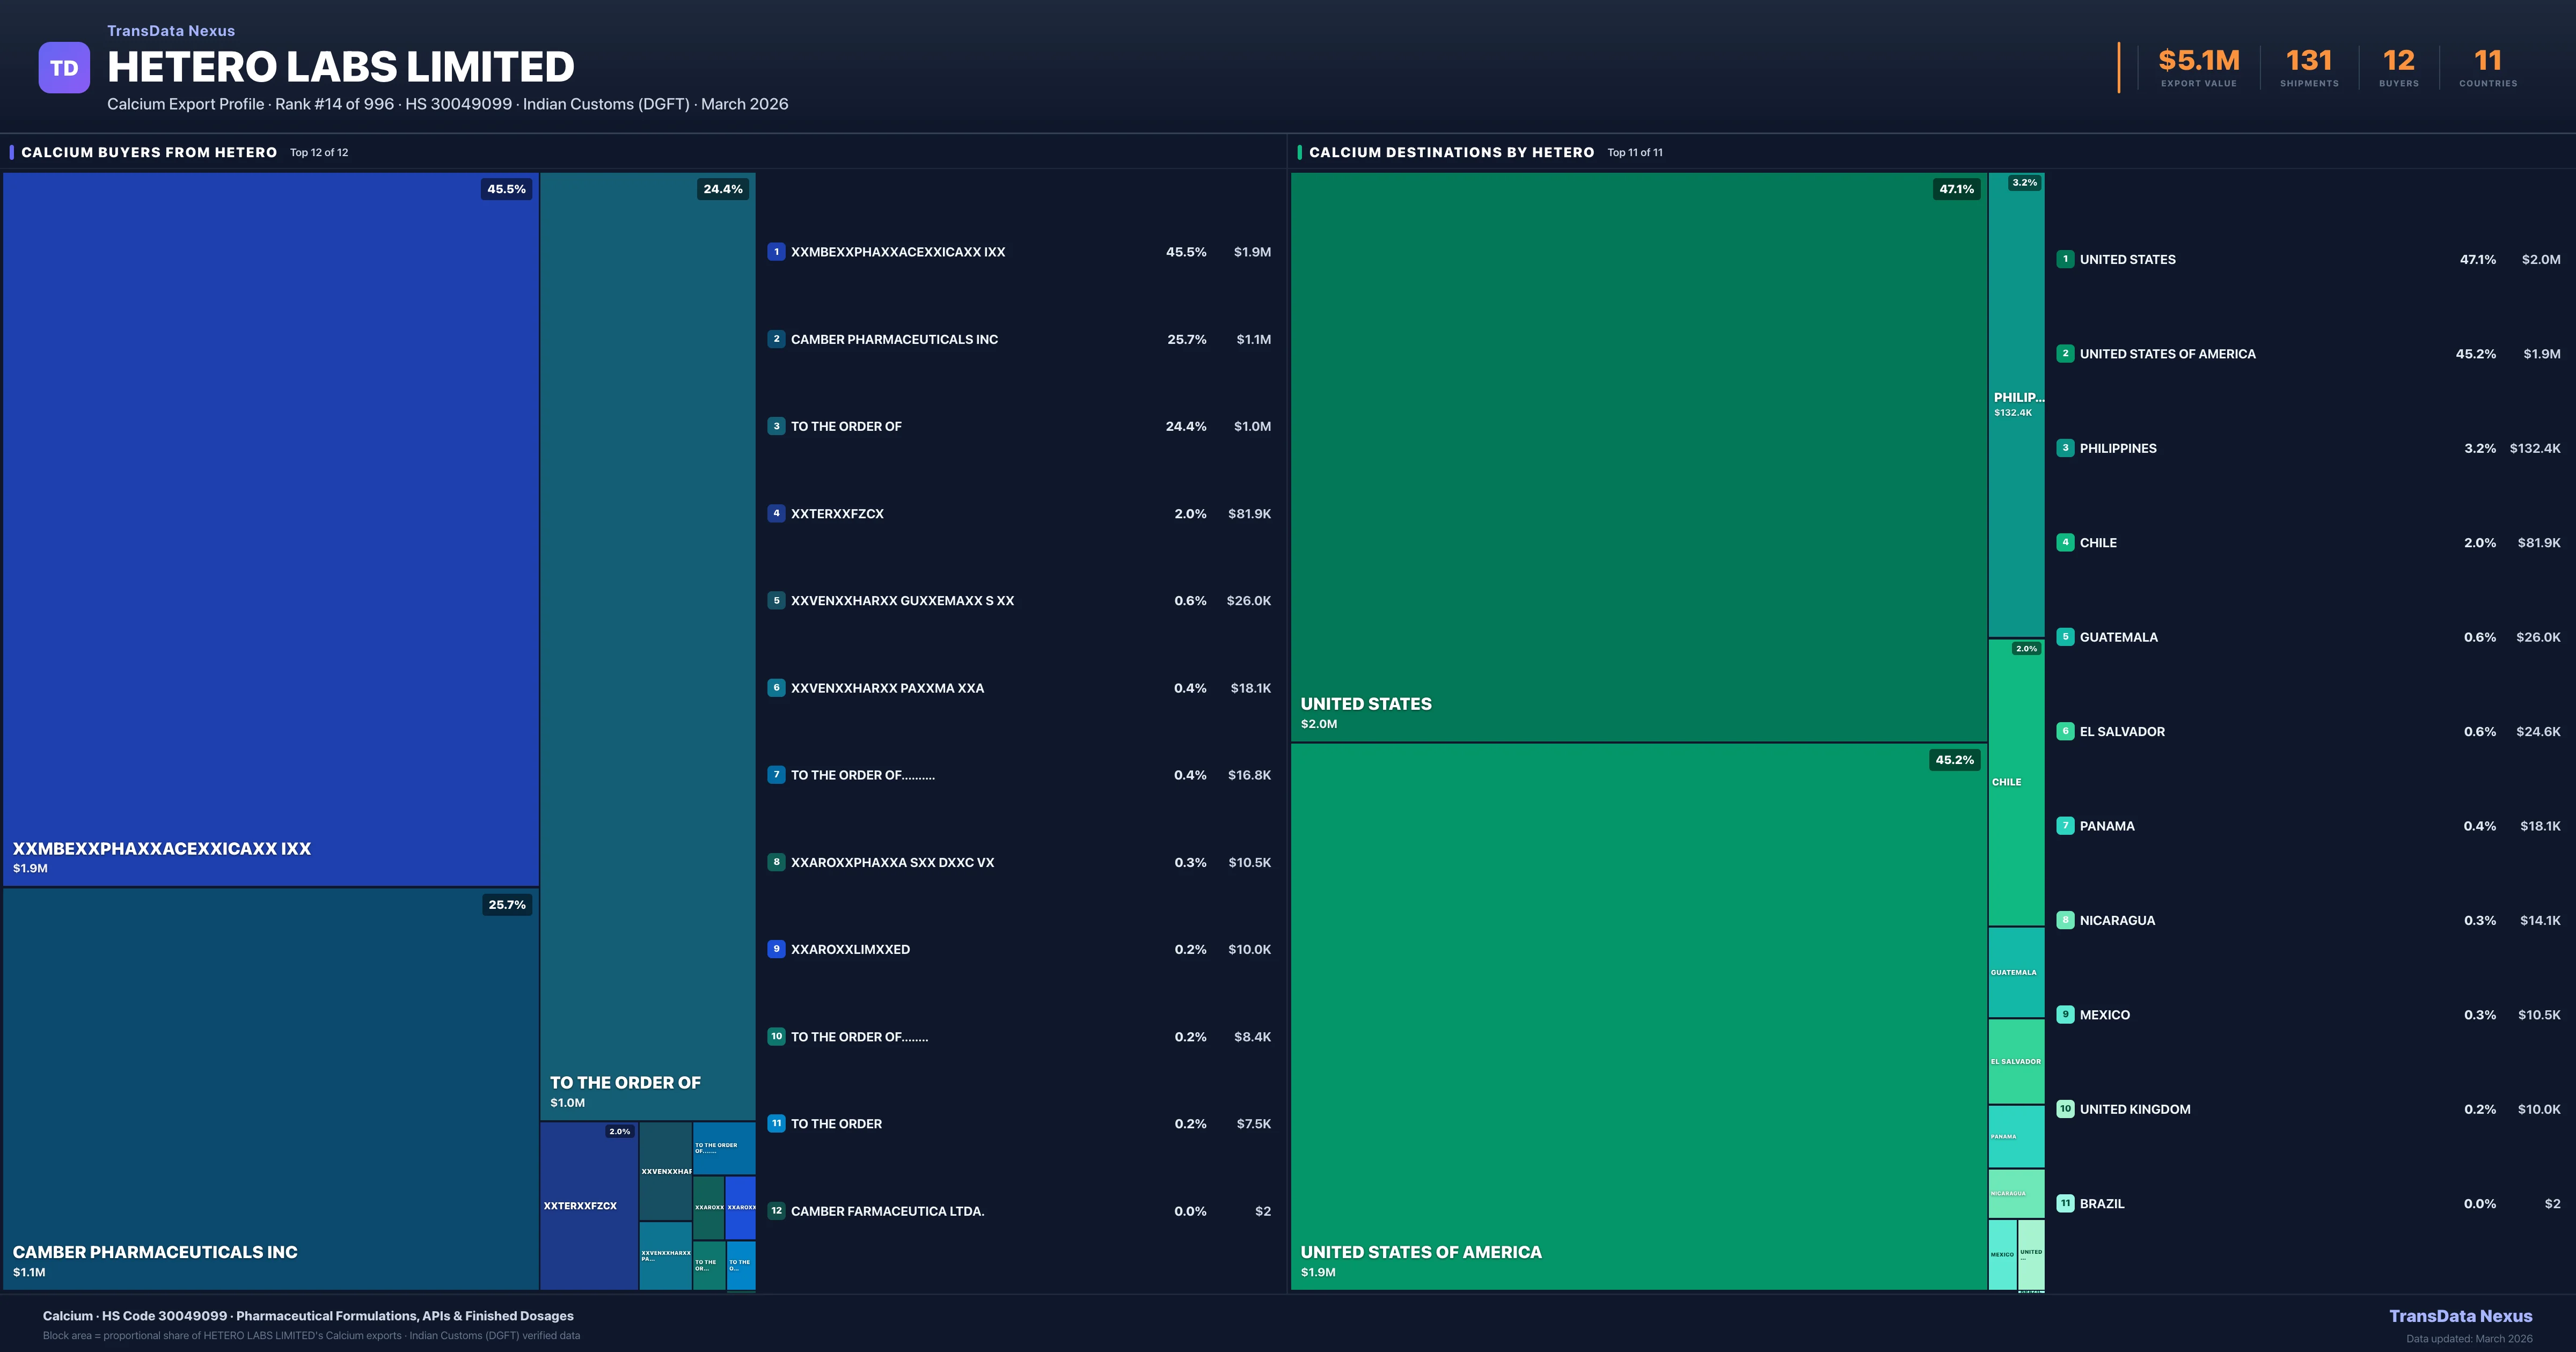
Task: Click rank badge 11 beside Brazil
Action: click(x=2065, y=1203)
